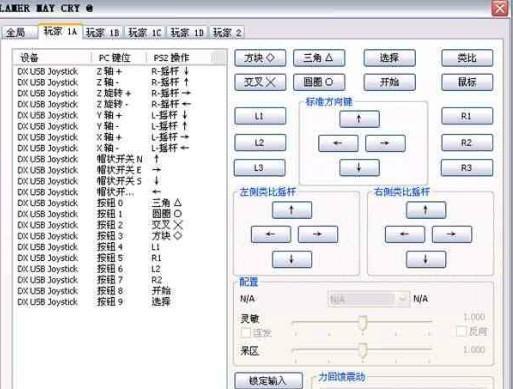The width and height of the screenshot is (513, 389).
Task: Select the 帽状开关 S binding row
Action: tap(119, 181)
